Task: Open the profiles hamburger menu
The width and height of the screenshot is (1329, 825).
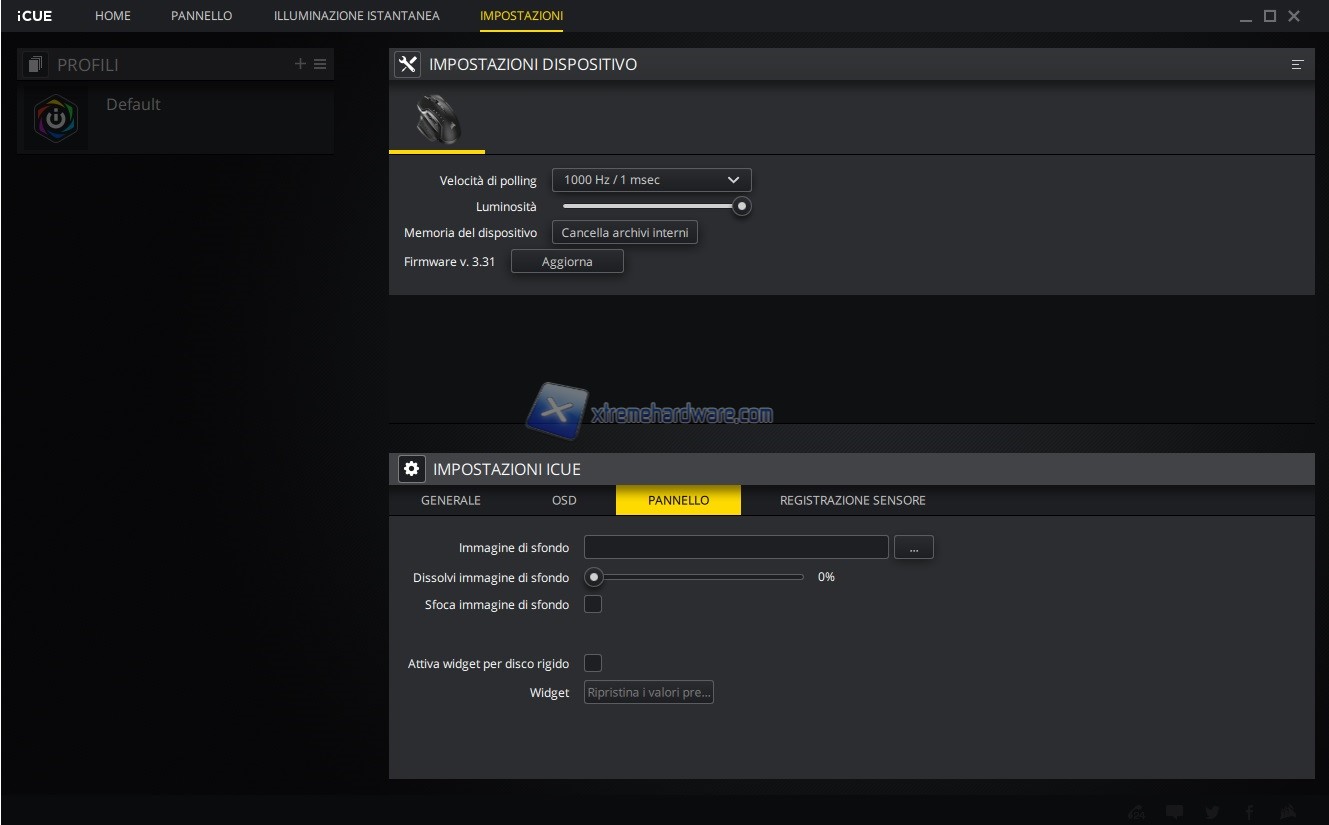Action: [320, 64]
